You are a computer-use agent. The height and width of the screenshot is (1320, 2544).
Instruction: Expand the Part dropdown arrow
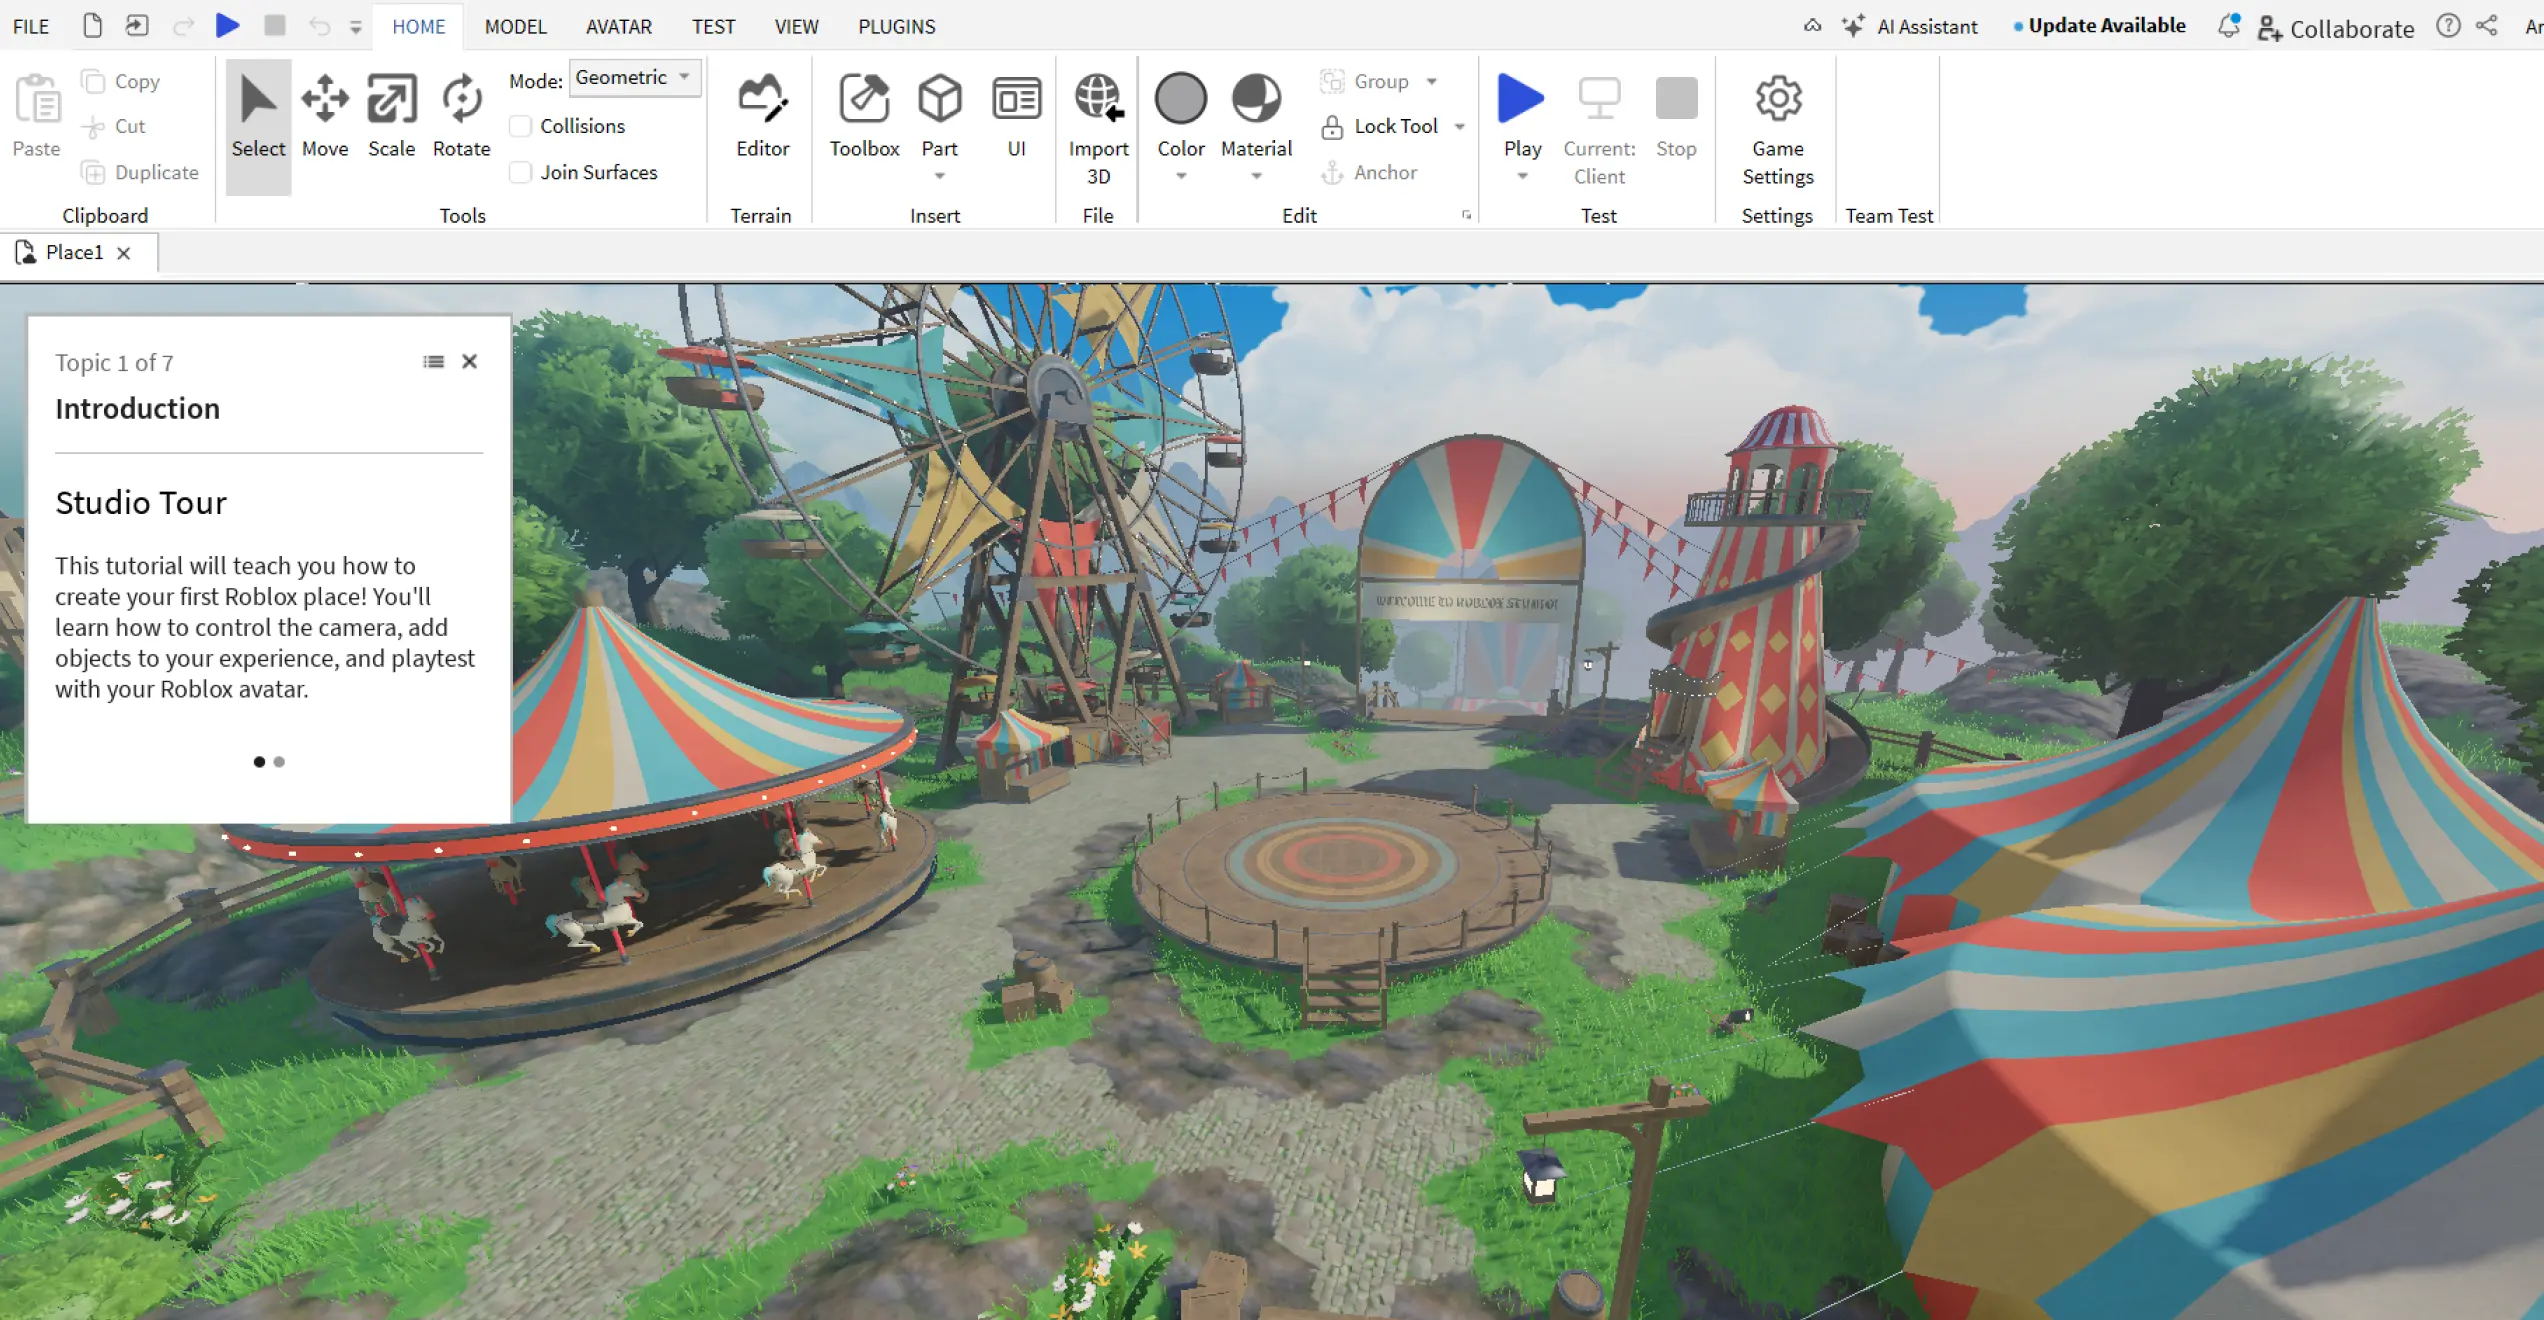[x=939, y=177]
